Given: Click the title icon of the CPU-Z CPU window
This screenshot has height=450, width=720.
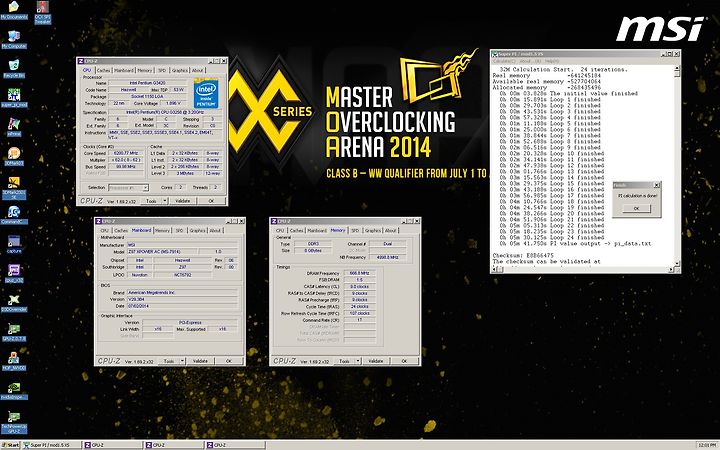Looking at the screenshot, I should [81, 61].
